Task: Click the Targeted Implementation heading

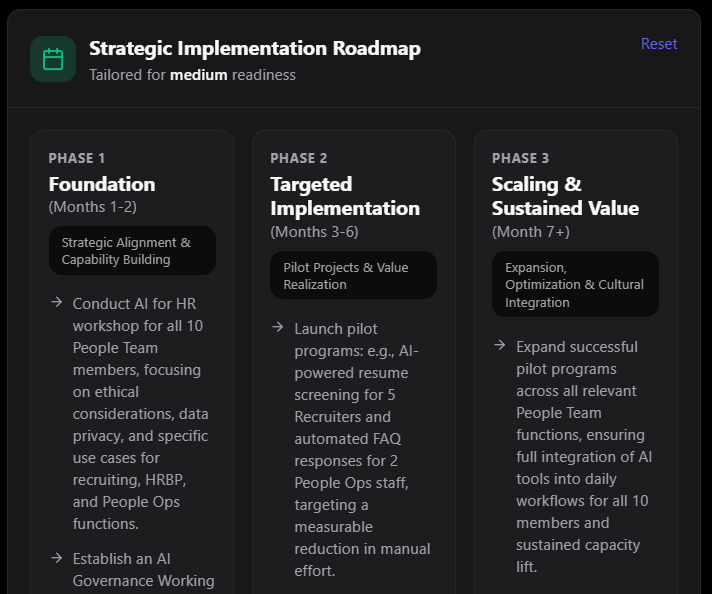Action: (x=345, y=196)
